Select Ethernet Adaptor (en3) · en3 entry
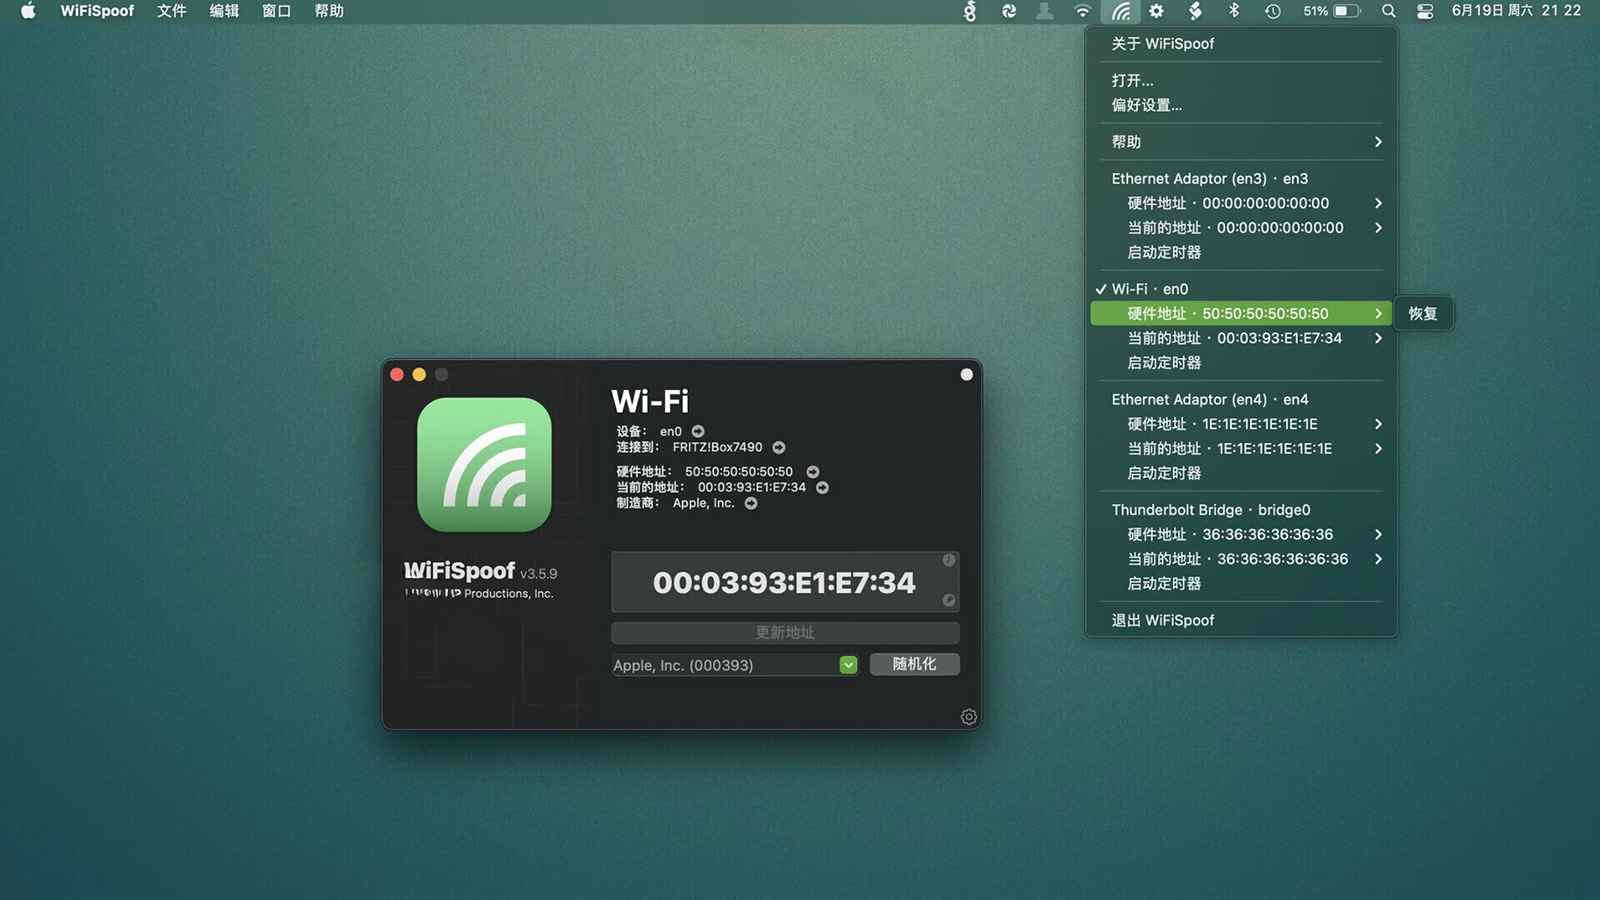This screenshot has height=900, width=1600. pos(1241,179)
